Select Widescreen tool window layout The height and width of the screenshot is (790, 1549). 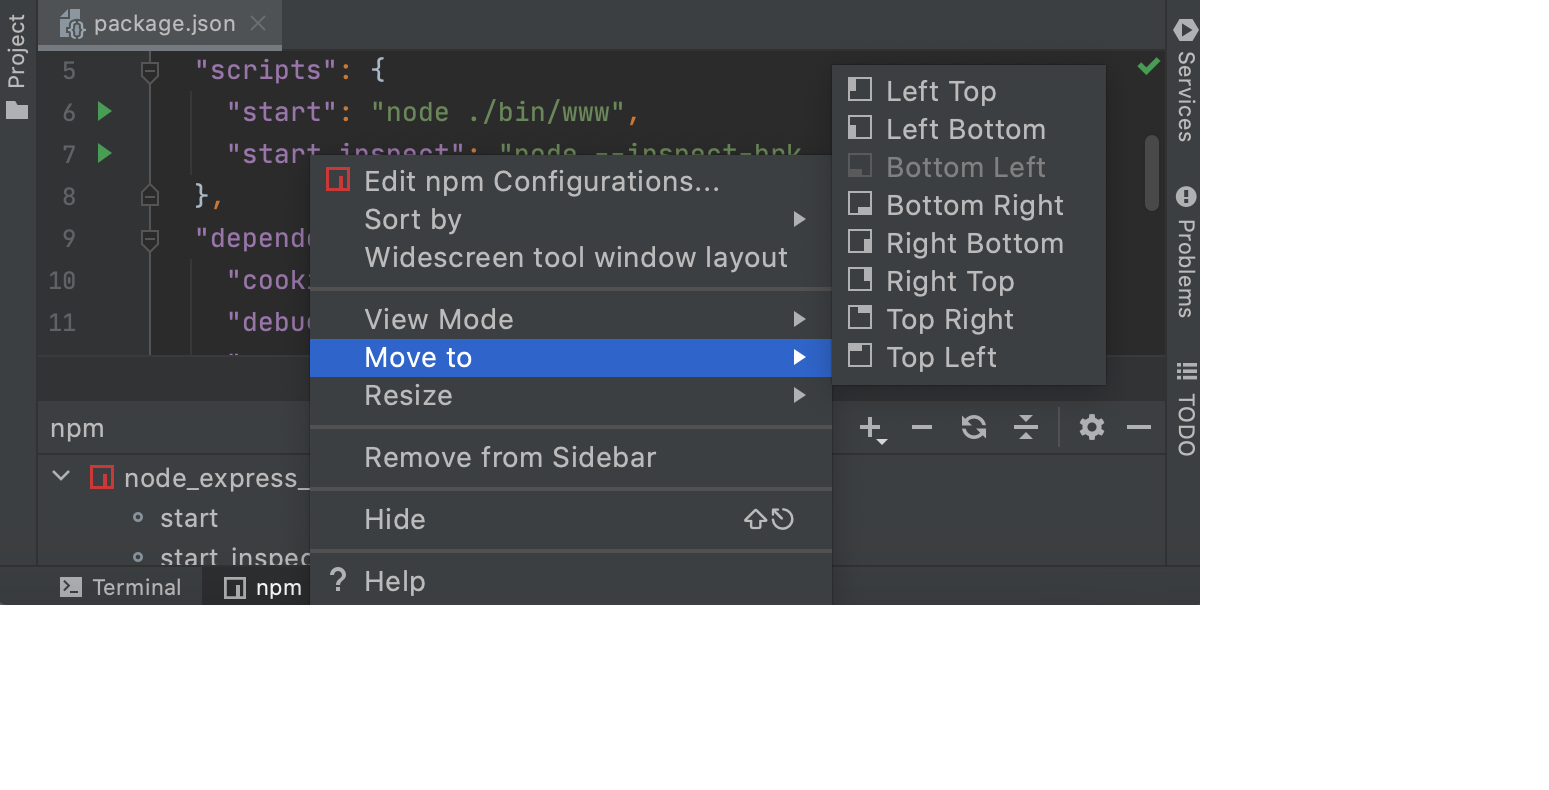click(571, 257)
